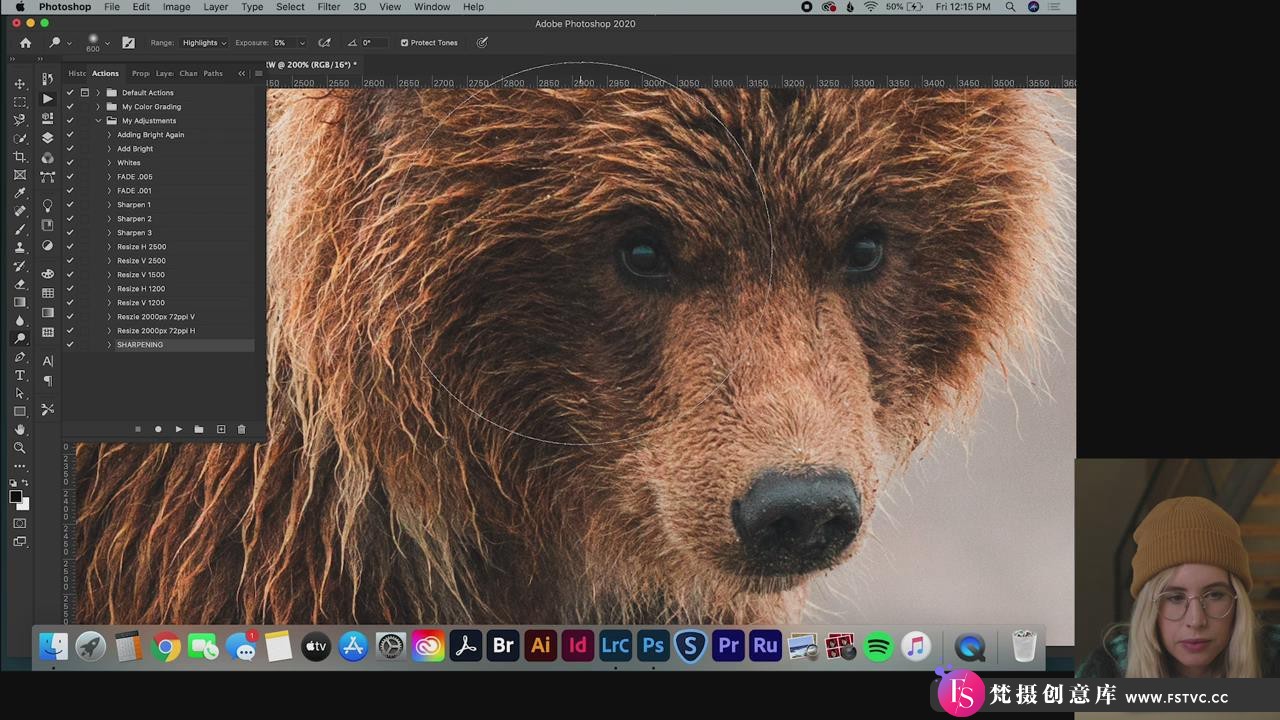Create new action with plus icon
This screenshot has width=1280, height=720.
(221, 429)
